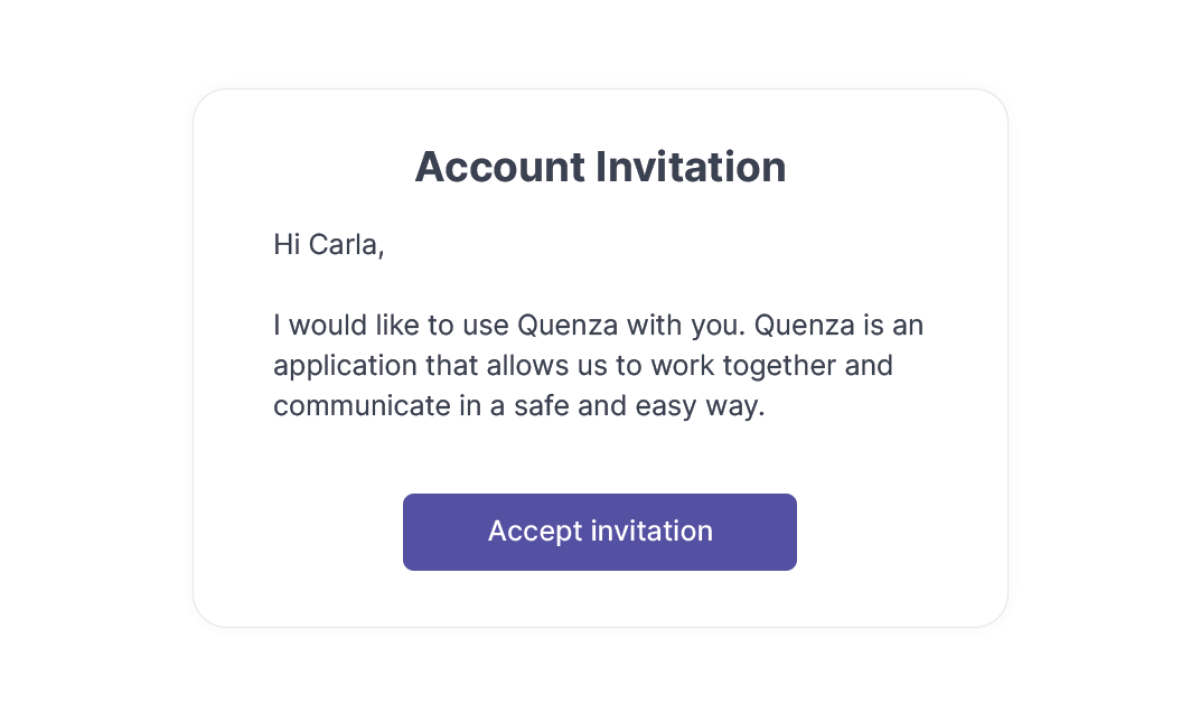Click the word "Invitation" in the title
Image resolution: width=1200 pixels, height=714 pixels.
tap(691, 167)
